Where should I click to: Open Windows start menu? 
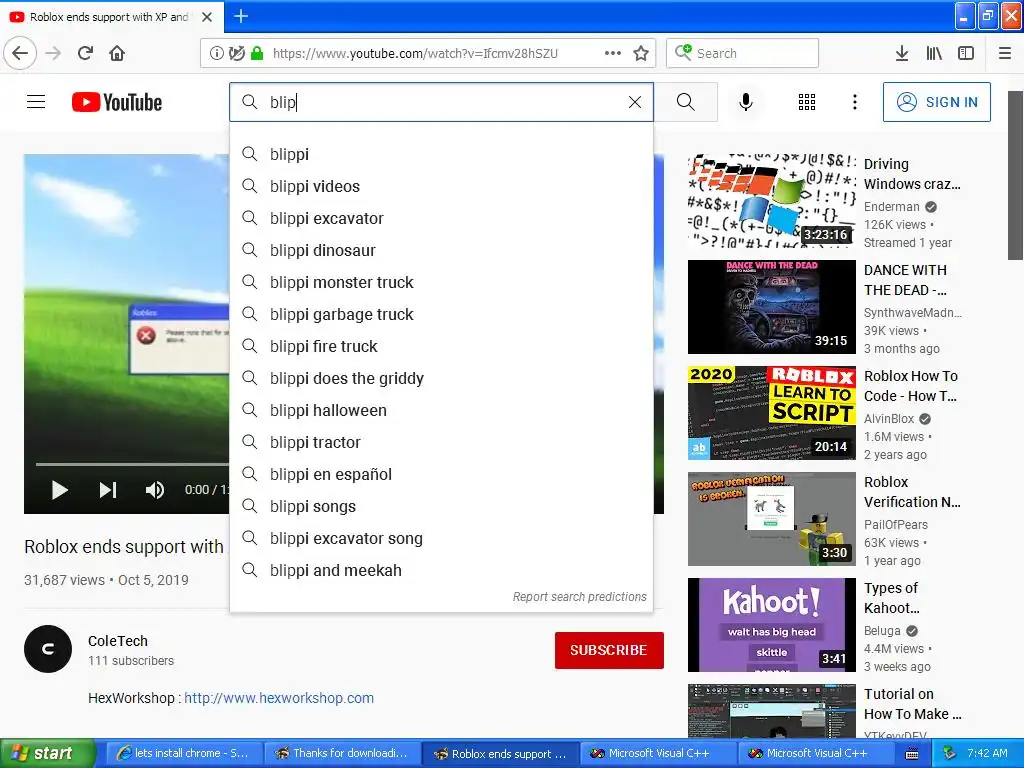[x=48, y=753]
